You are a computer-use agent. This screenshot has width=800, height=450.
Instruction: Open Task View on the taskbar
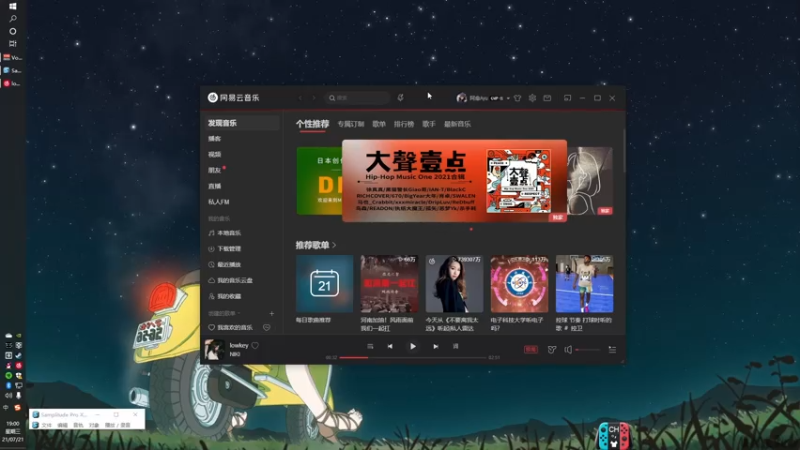point(13,44)
